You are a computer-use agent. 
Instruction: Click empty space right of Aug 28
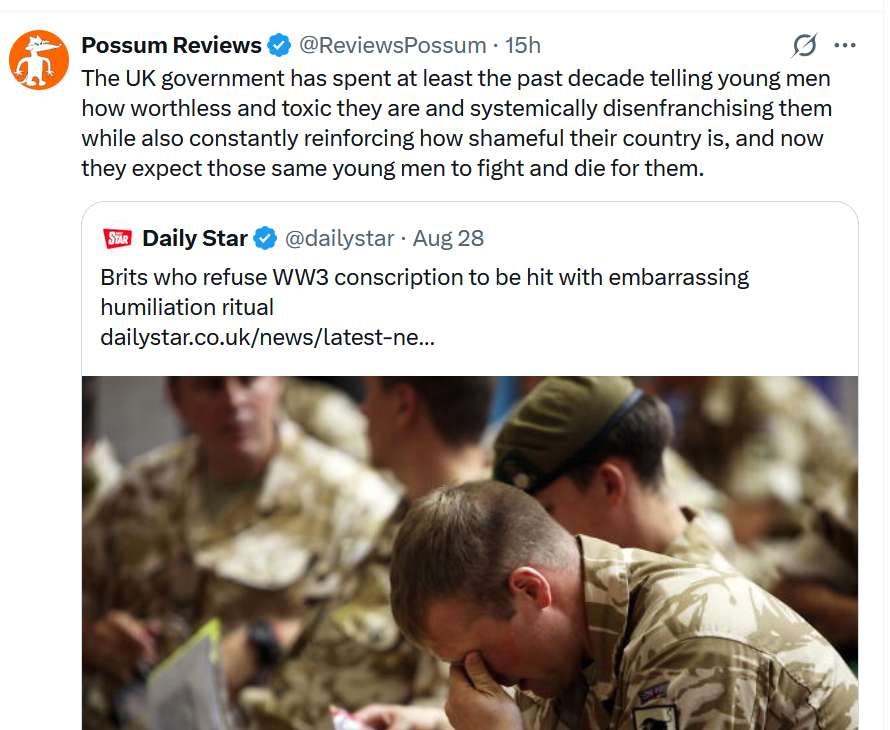pyautogui.click(x=670, y=238)
